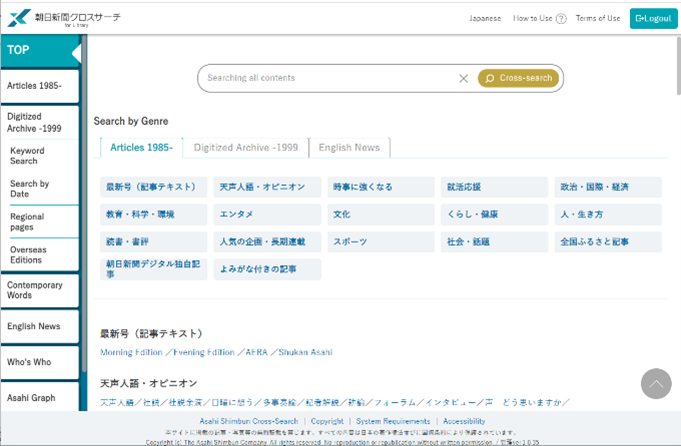Open Articles 1985- in the sidebar
The image size is (681, 446).
(40, 86)
